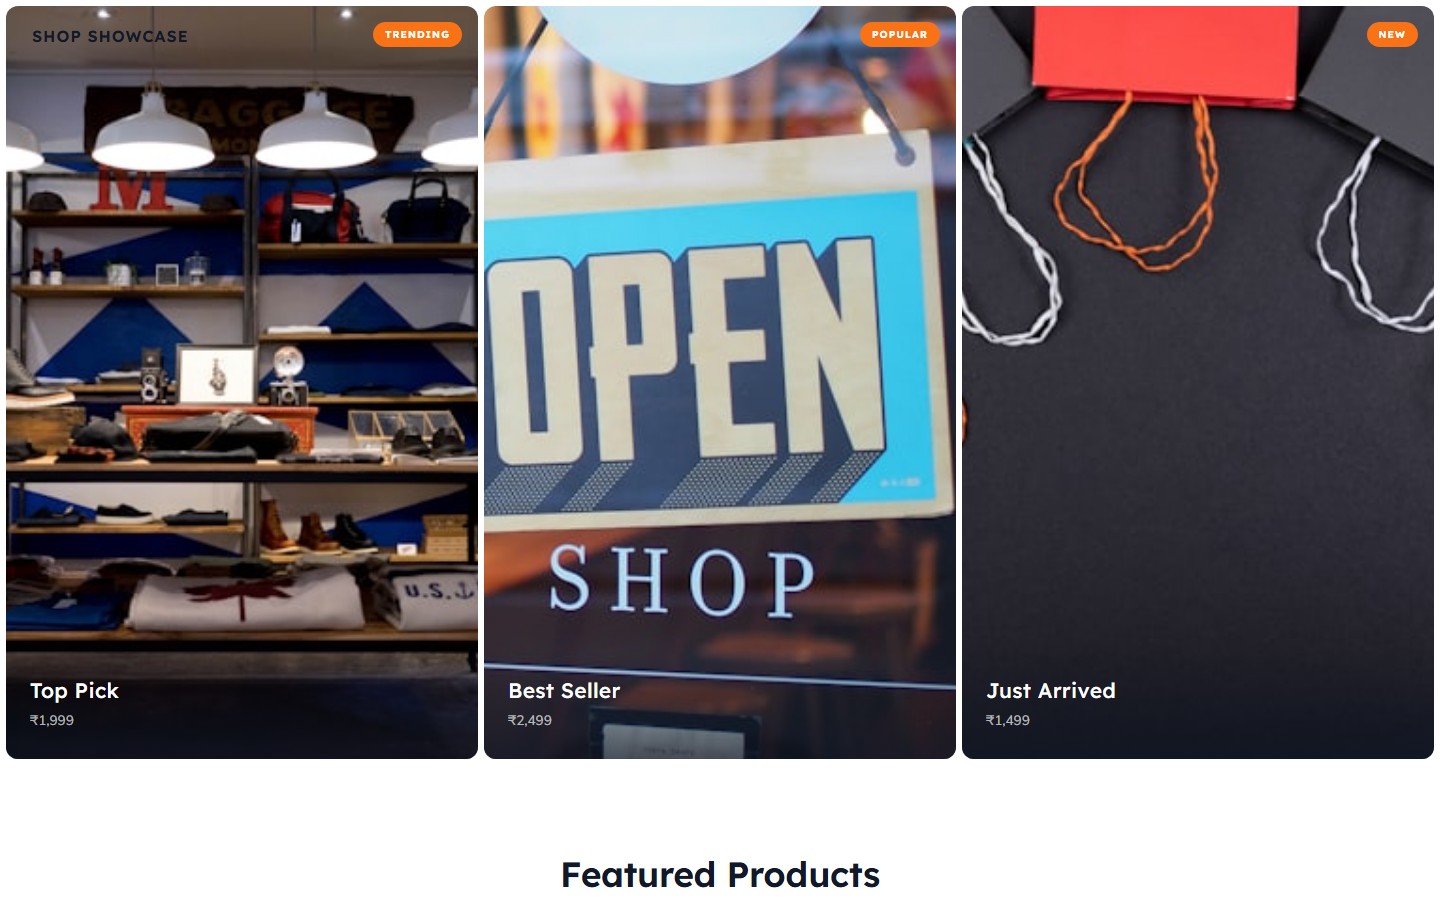1440x900 pixels.
Task: Click the Featured Products heading
Action: (x=720, y=875)
